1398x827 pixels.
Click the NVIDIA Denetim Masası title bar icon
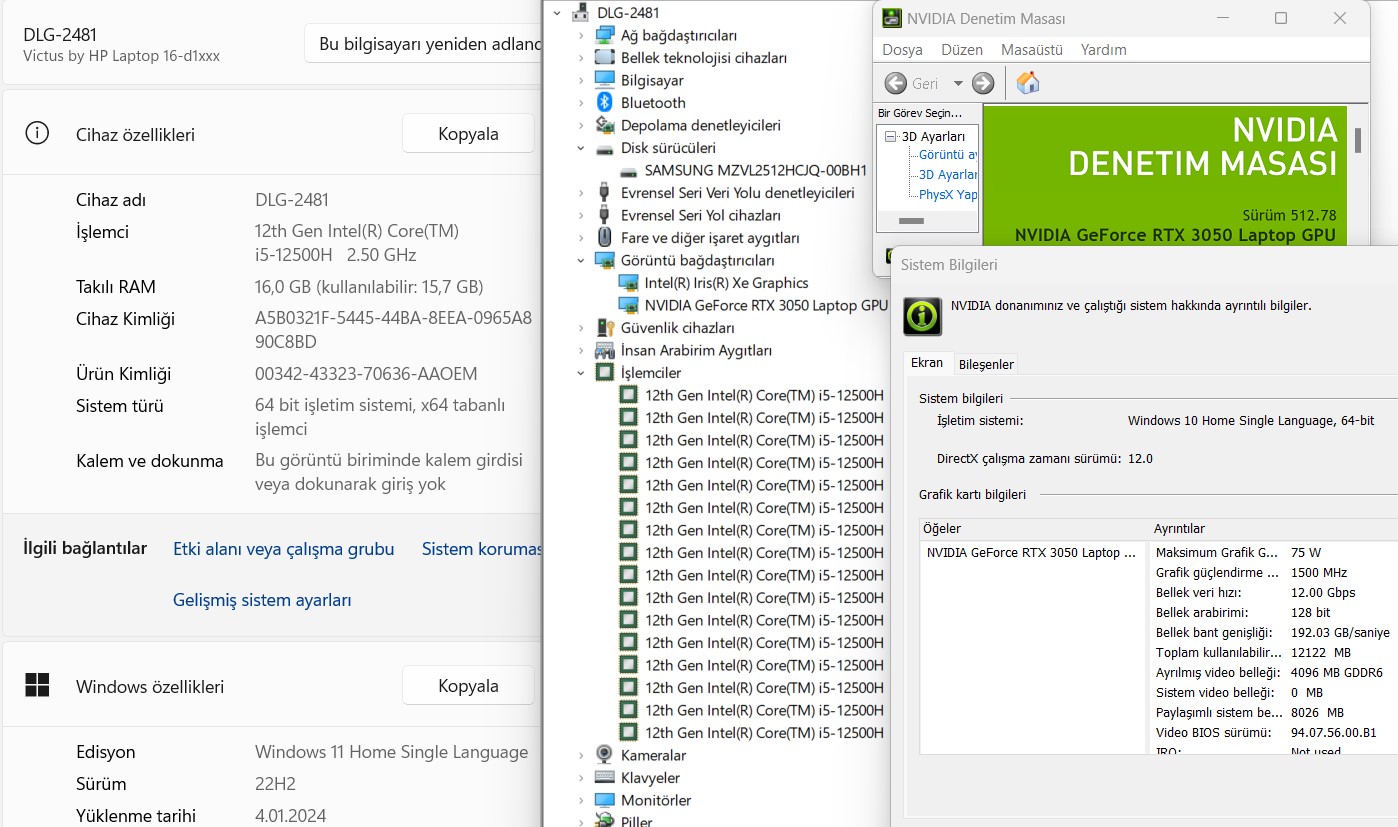pyautogui.click(x=892, y=18)
